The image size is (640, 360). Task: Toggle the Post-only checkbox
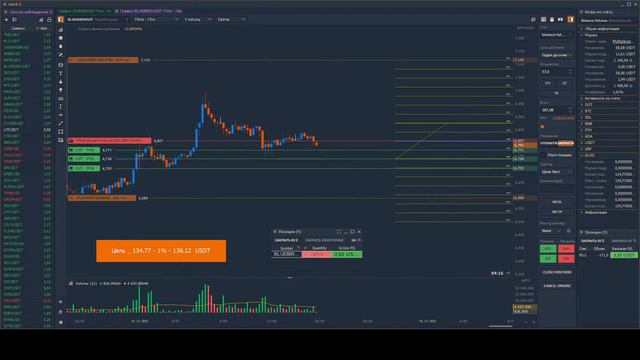[544, 155]
